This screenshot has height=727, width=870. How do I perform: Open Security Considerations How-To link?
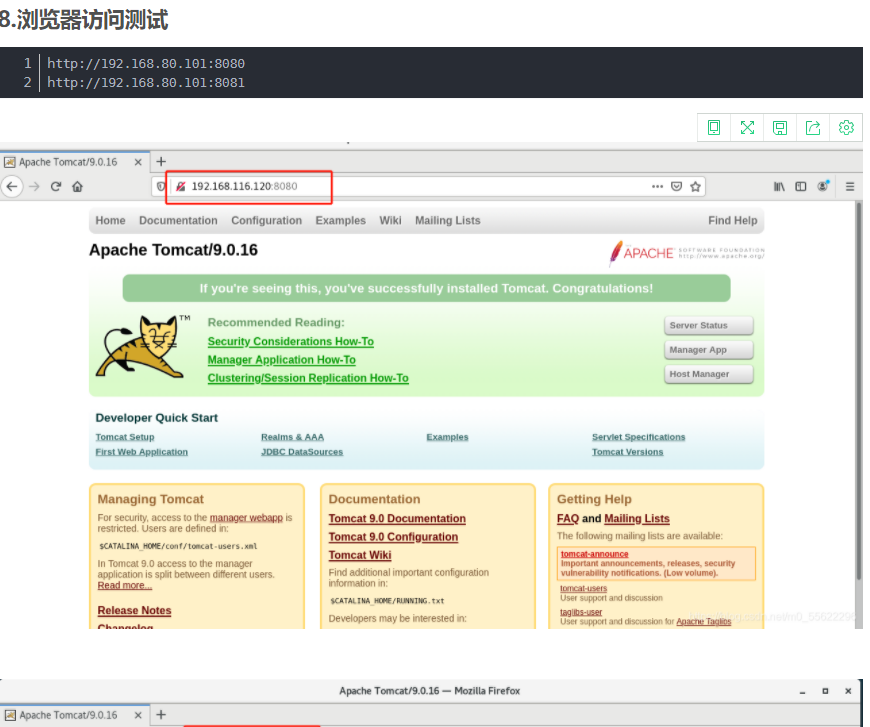pyautogui.click(x=291, y=341)
